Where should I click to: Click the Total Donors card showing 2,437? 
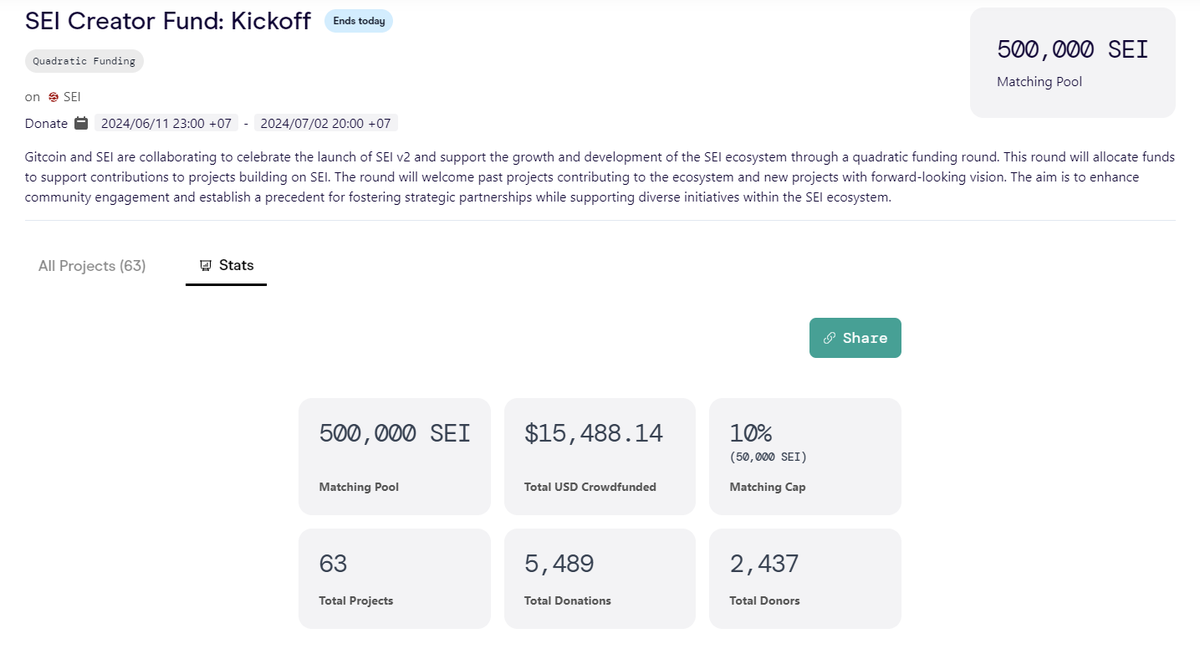coord(805,578)
